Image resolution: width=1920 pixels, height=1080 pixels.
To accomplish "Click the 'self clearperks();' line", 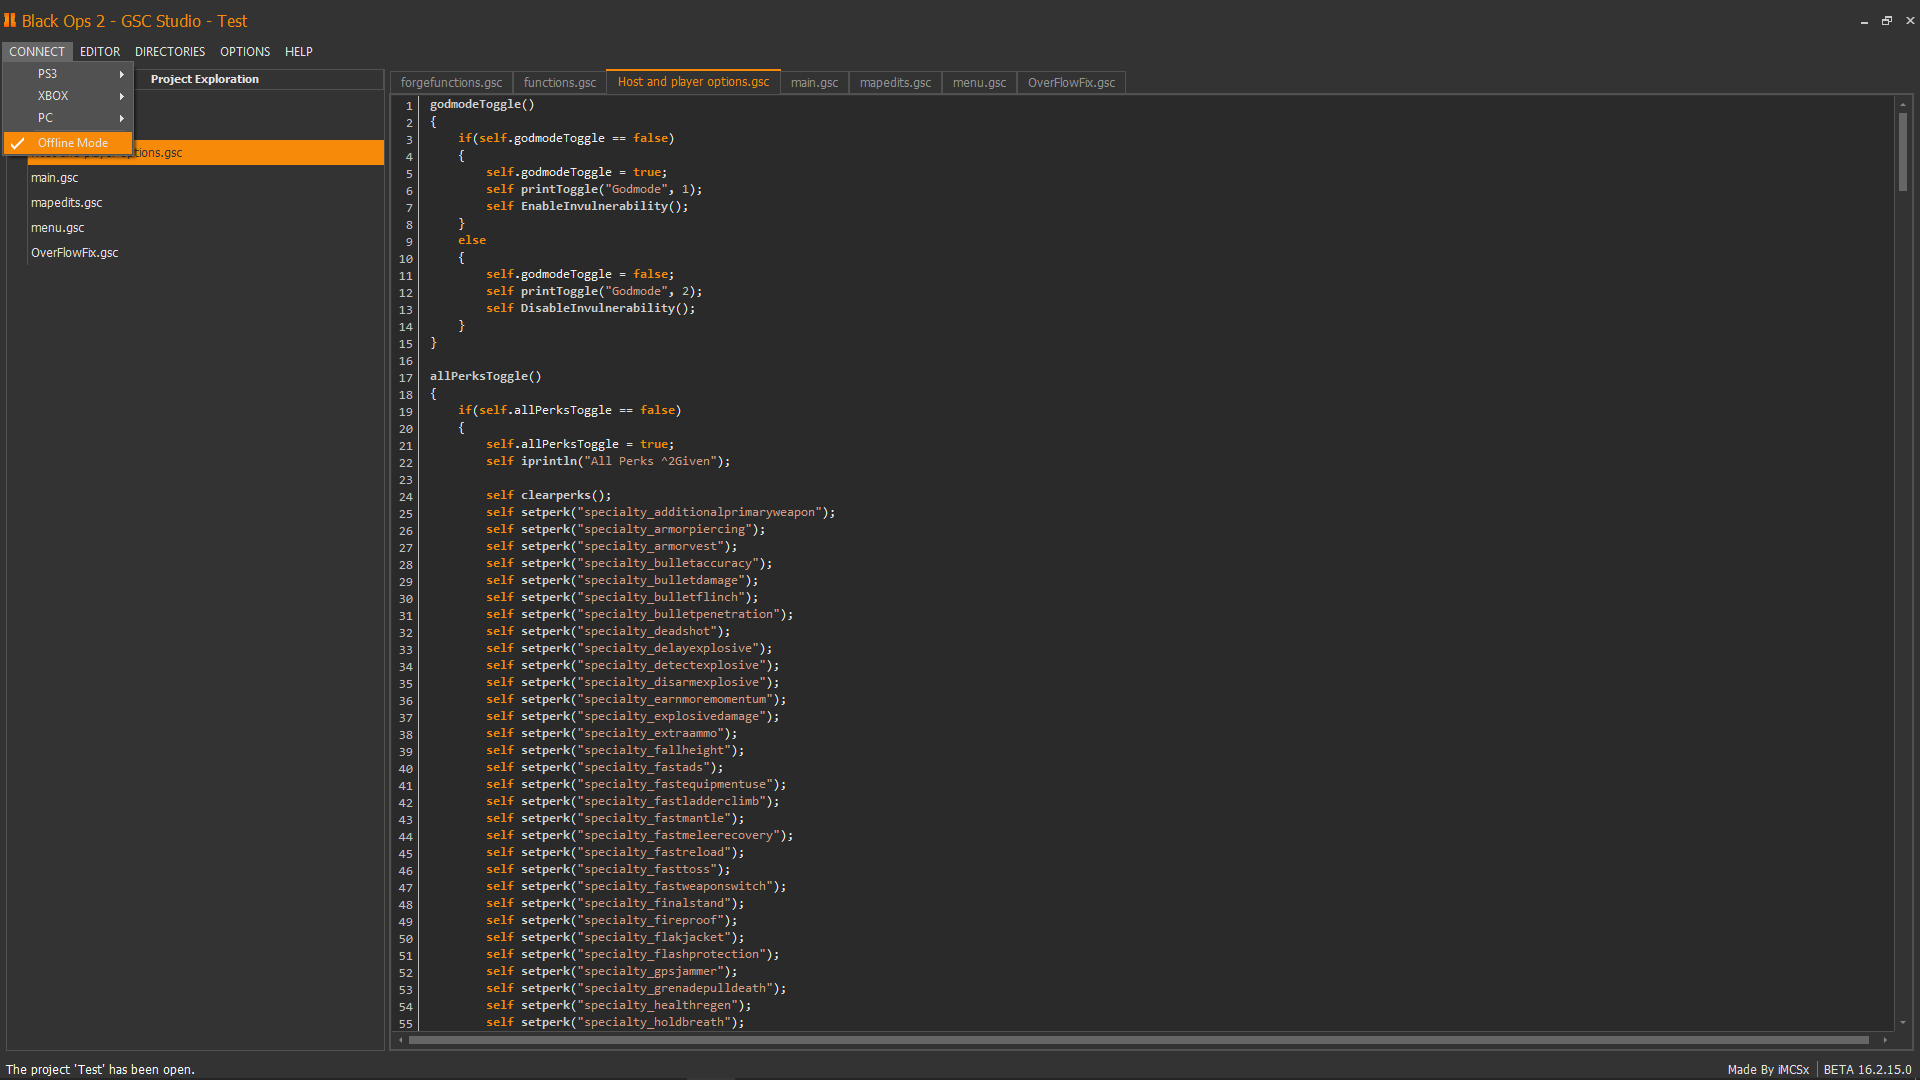I will click(548, 495).
